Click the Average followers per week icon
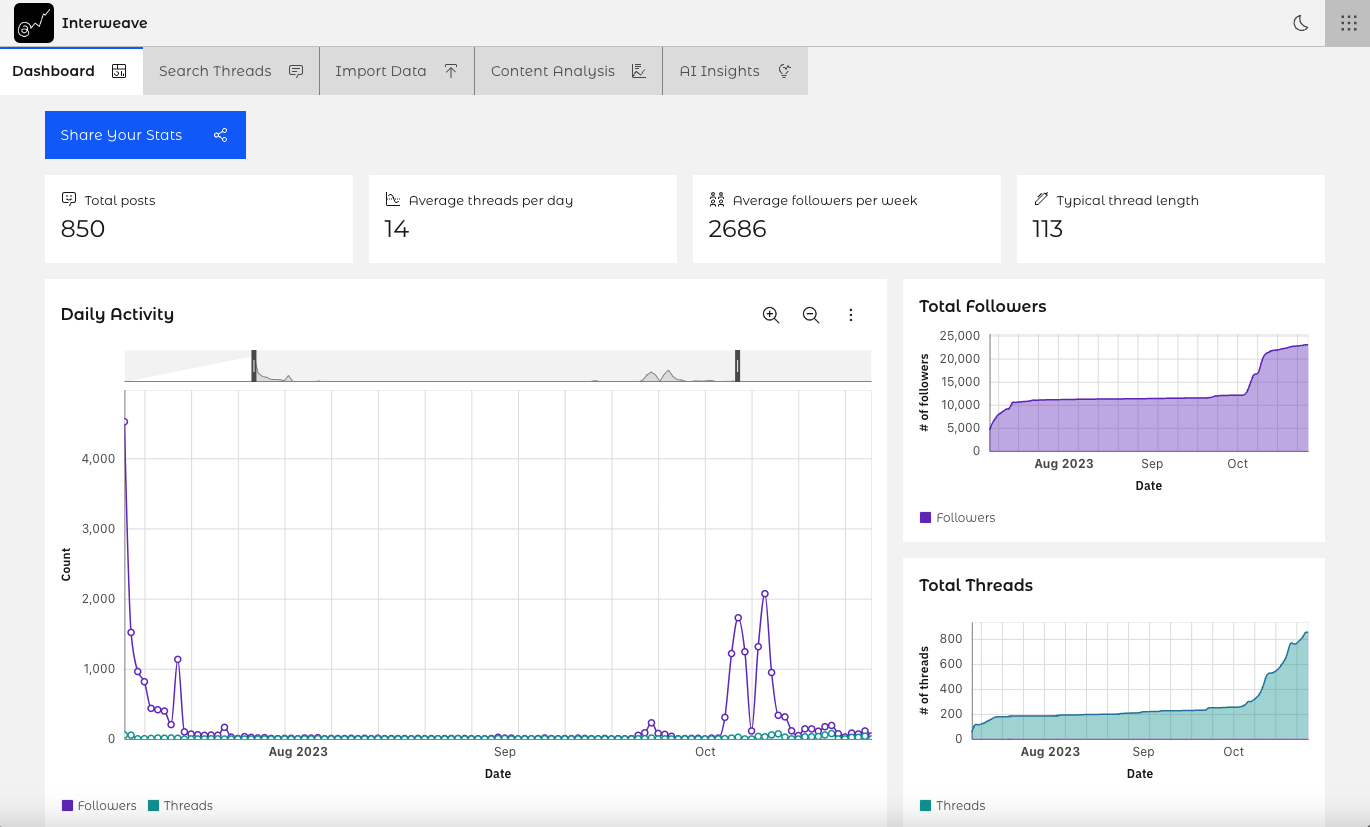Image resolution: width=1370 pixels, height=827 pixels. [x=717, y=199]
